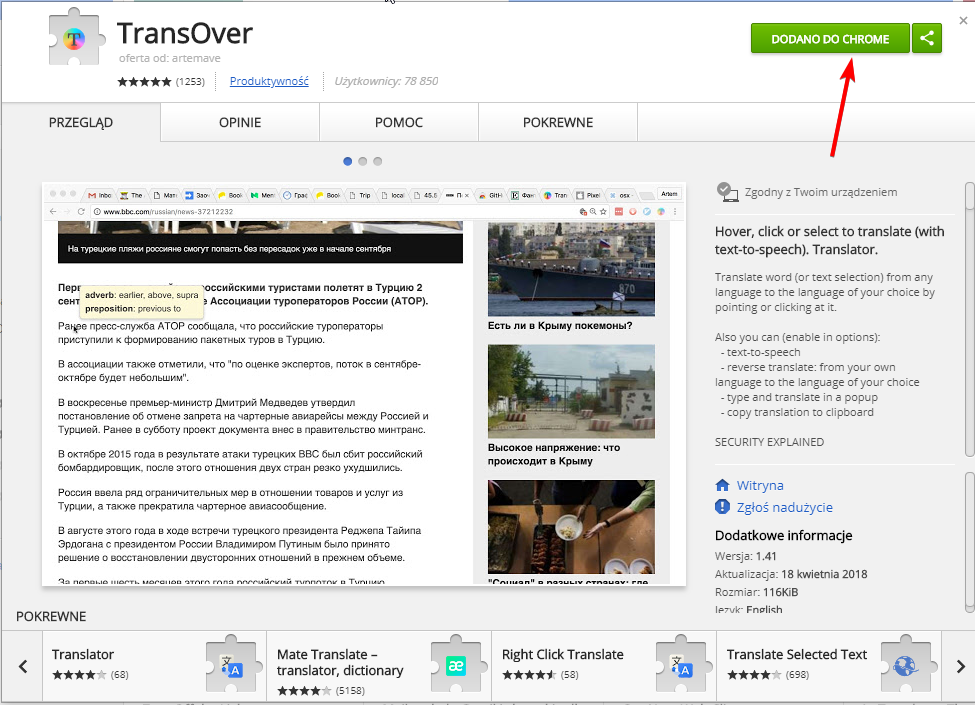The width and height of the screenshot is (975, 705).
Task: Click the TransOver puzzle-piece extension icon
Action: pos(75,37)
